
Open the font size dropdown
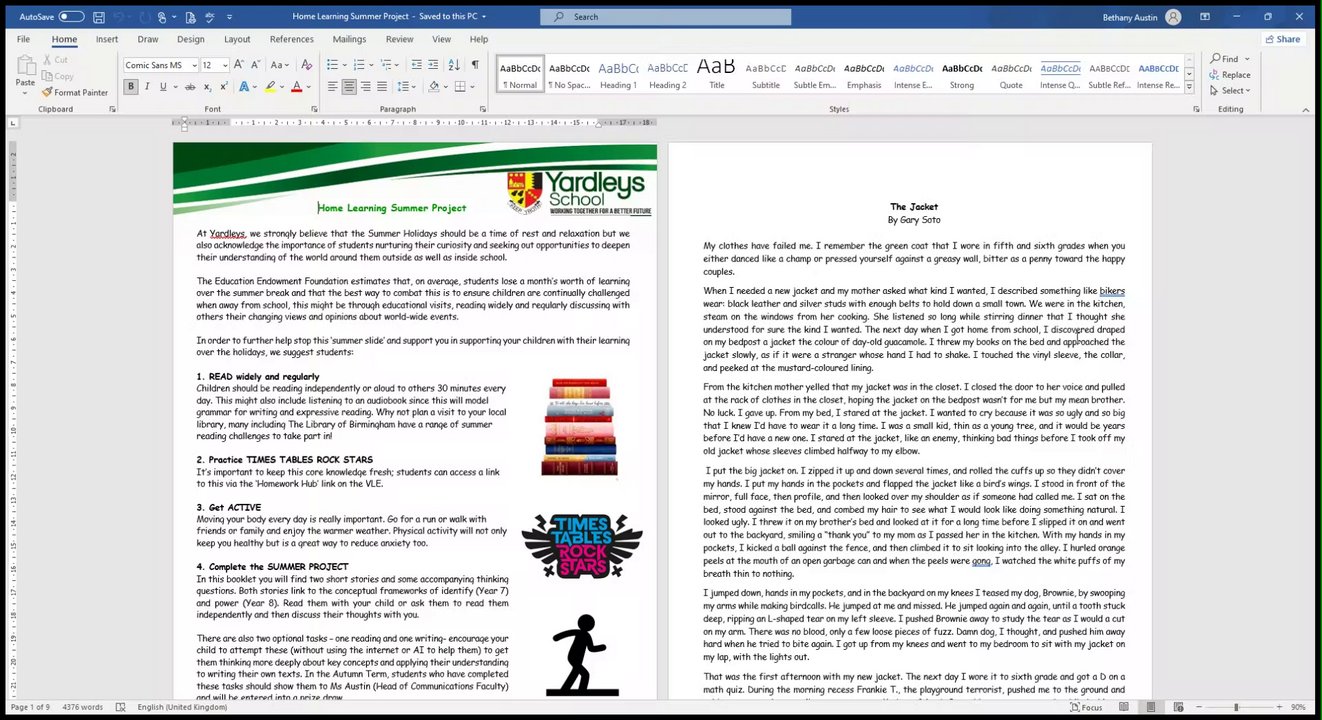point(225,65)
